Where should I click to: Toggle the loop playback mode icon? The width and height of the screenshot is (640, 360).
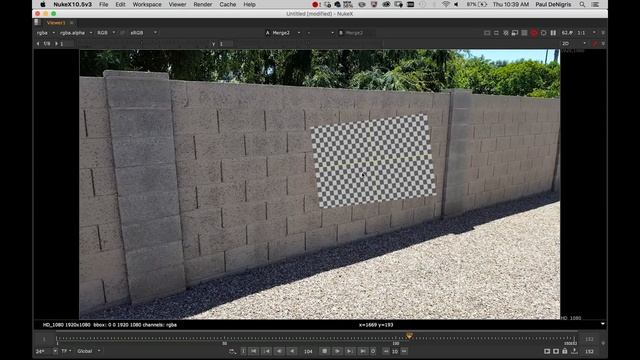pos(373,351)
